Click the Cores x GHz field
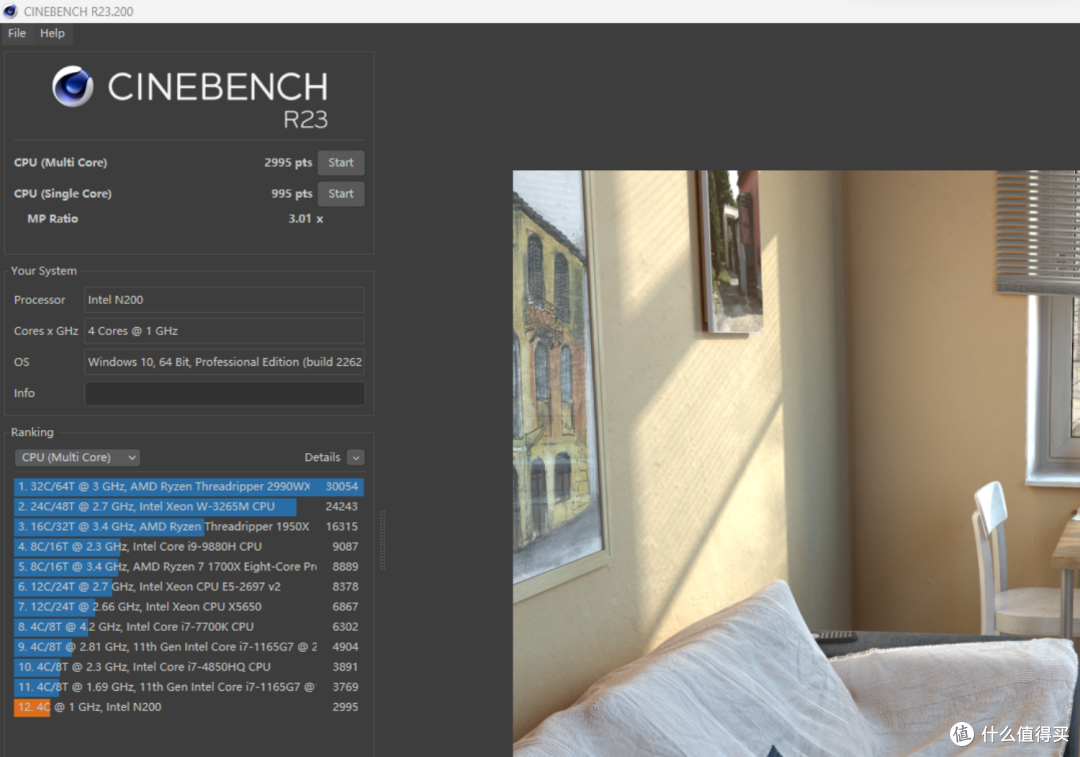 click(224, 331)
